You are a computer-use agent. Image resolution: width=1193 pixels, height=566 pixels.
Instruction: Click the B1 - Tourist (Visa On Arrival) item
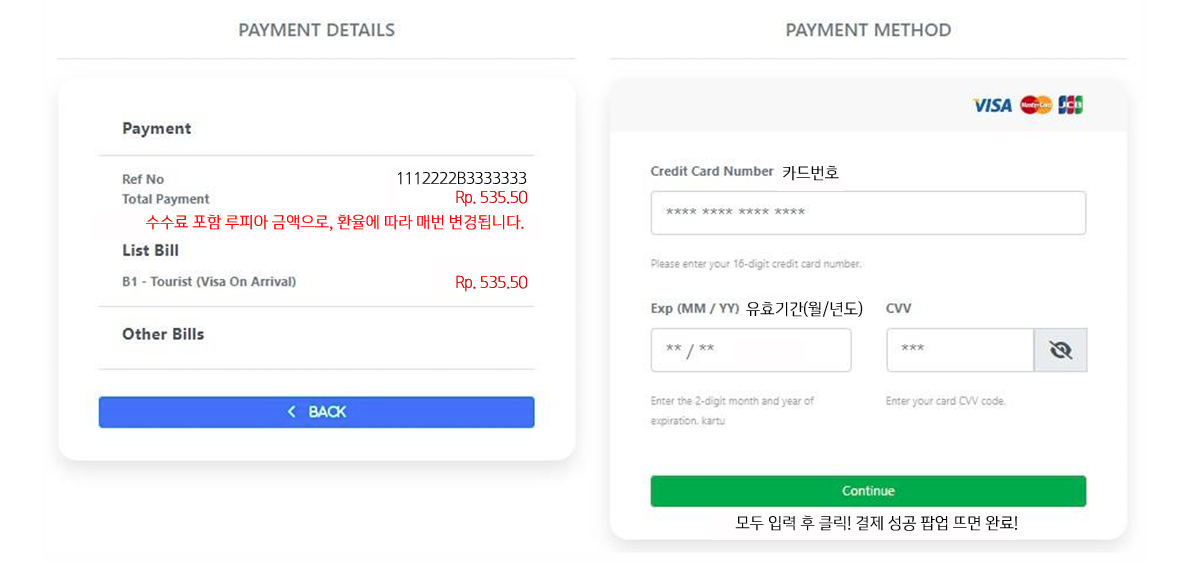[209, 282]
